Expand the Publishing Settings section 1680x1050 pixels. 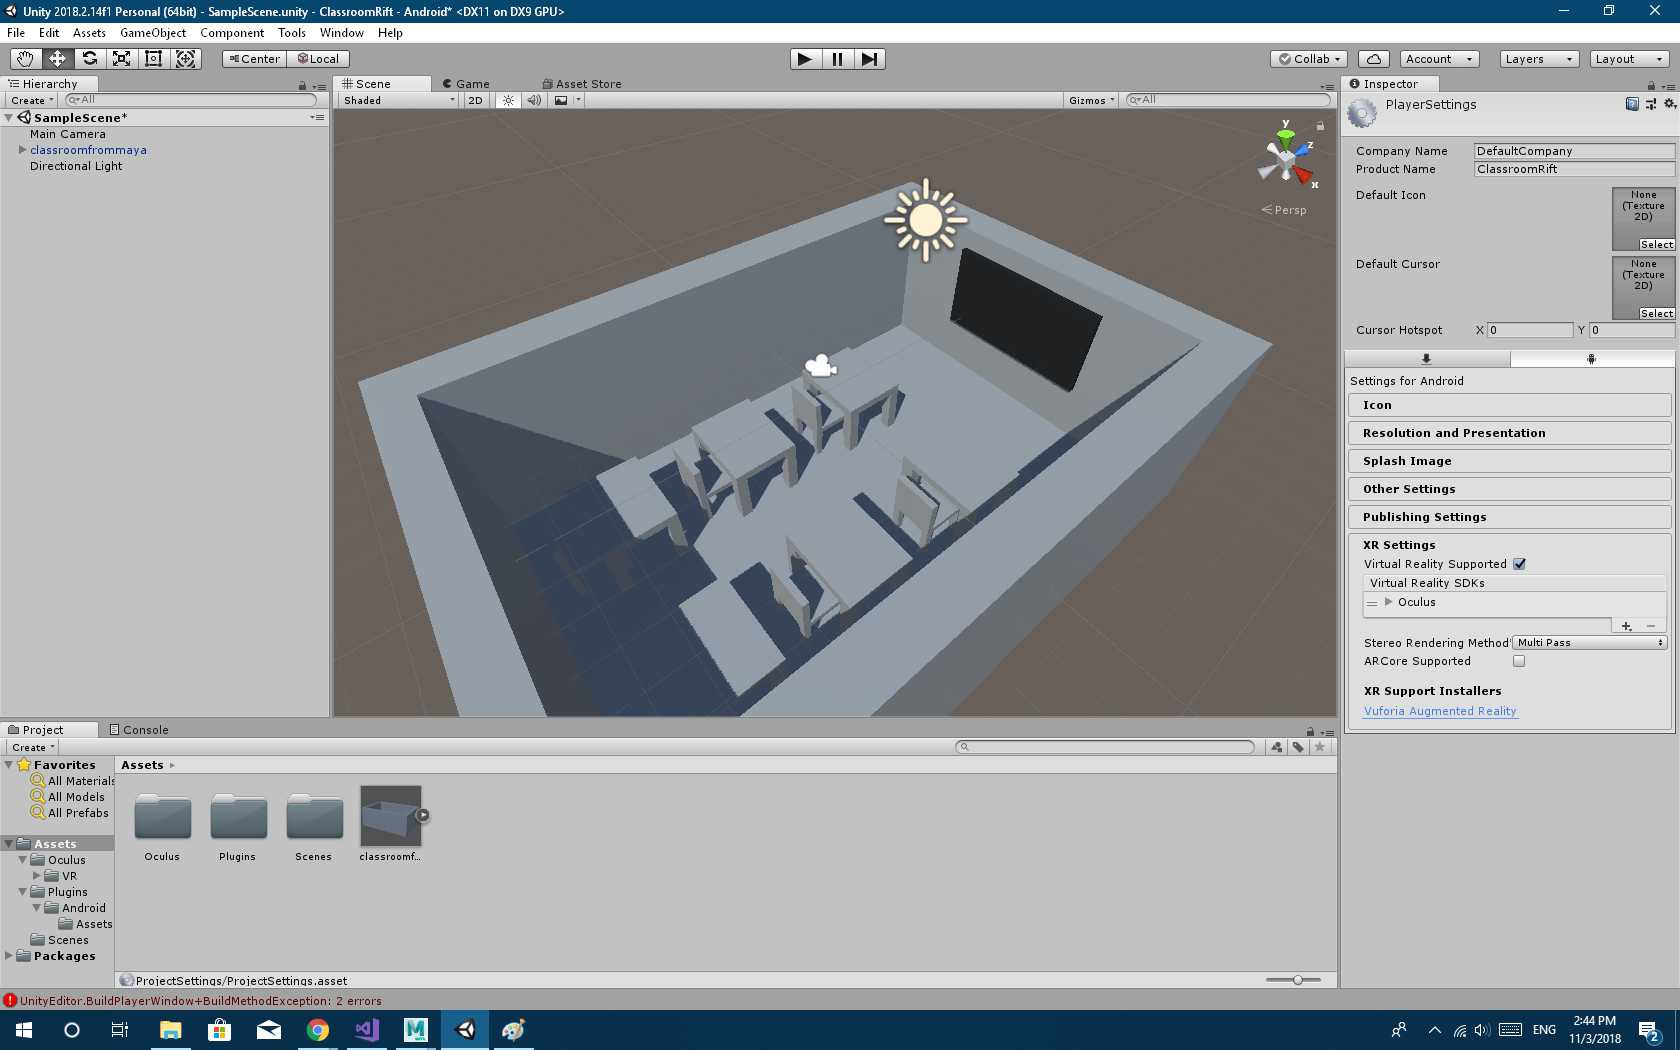(x=1509, y=517)
